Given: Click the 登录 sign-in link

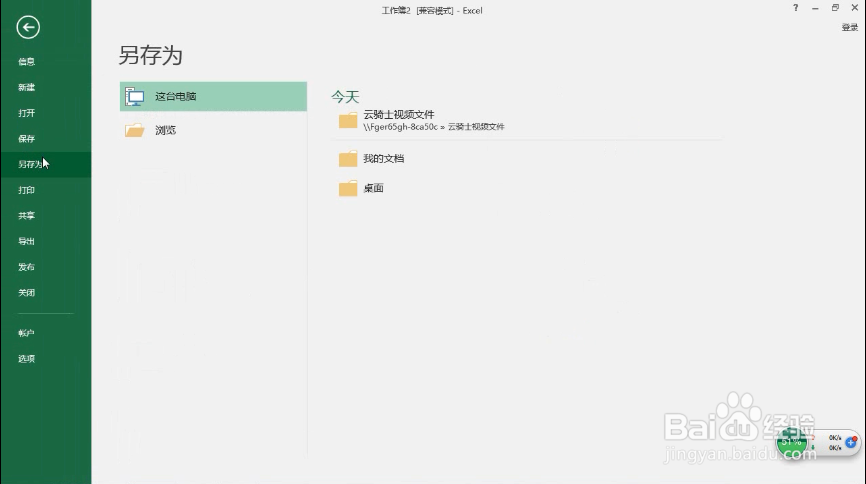Looking at the screenshot, I should point(849,27).
